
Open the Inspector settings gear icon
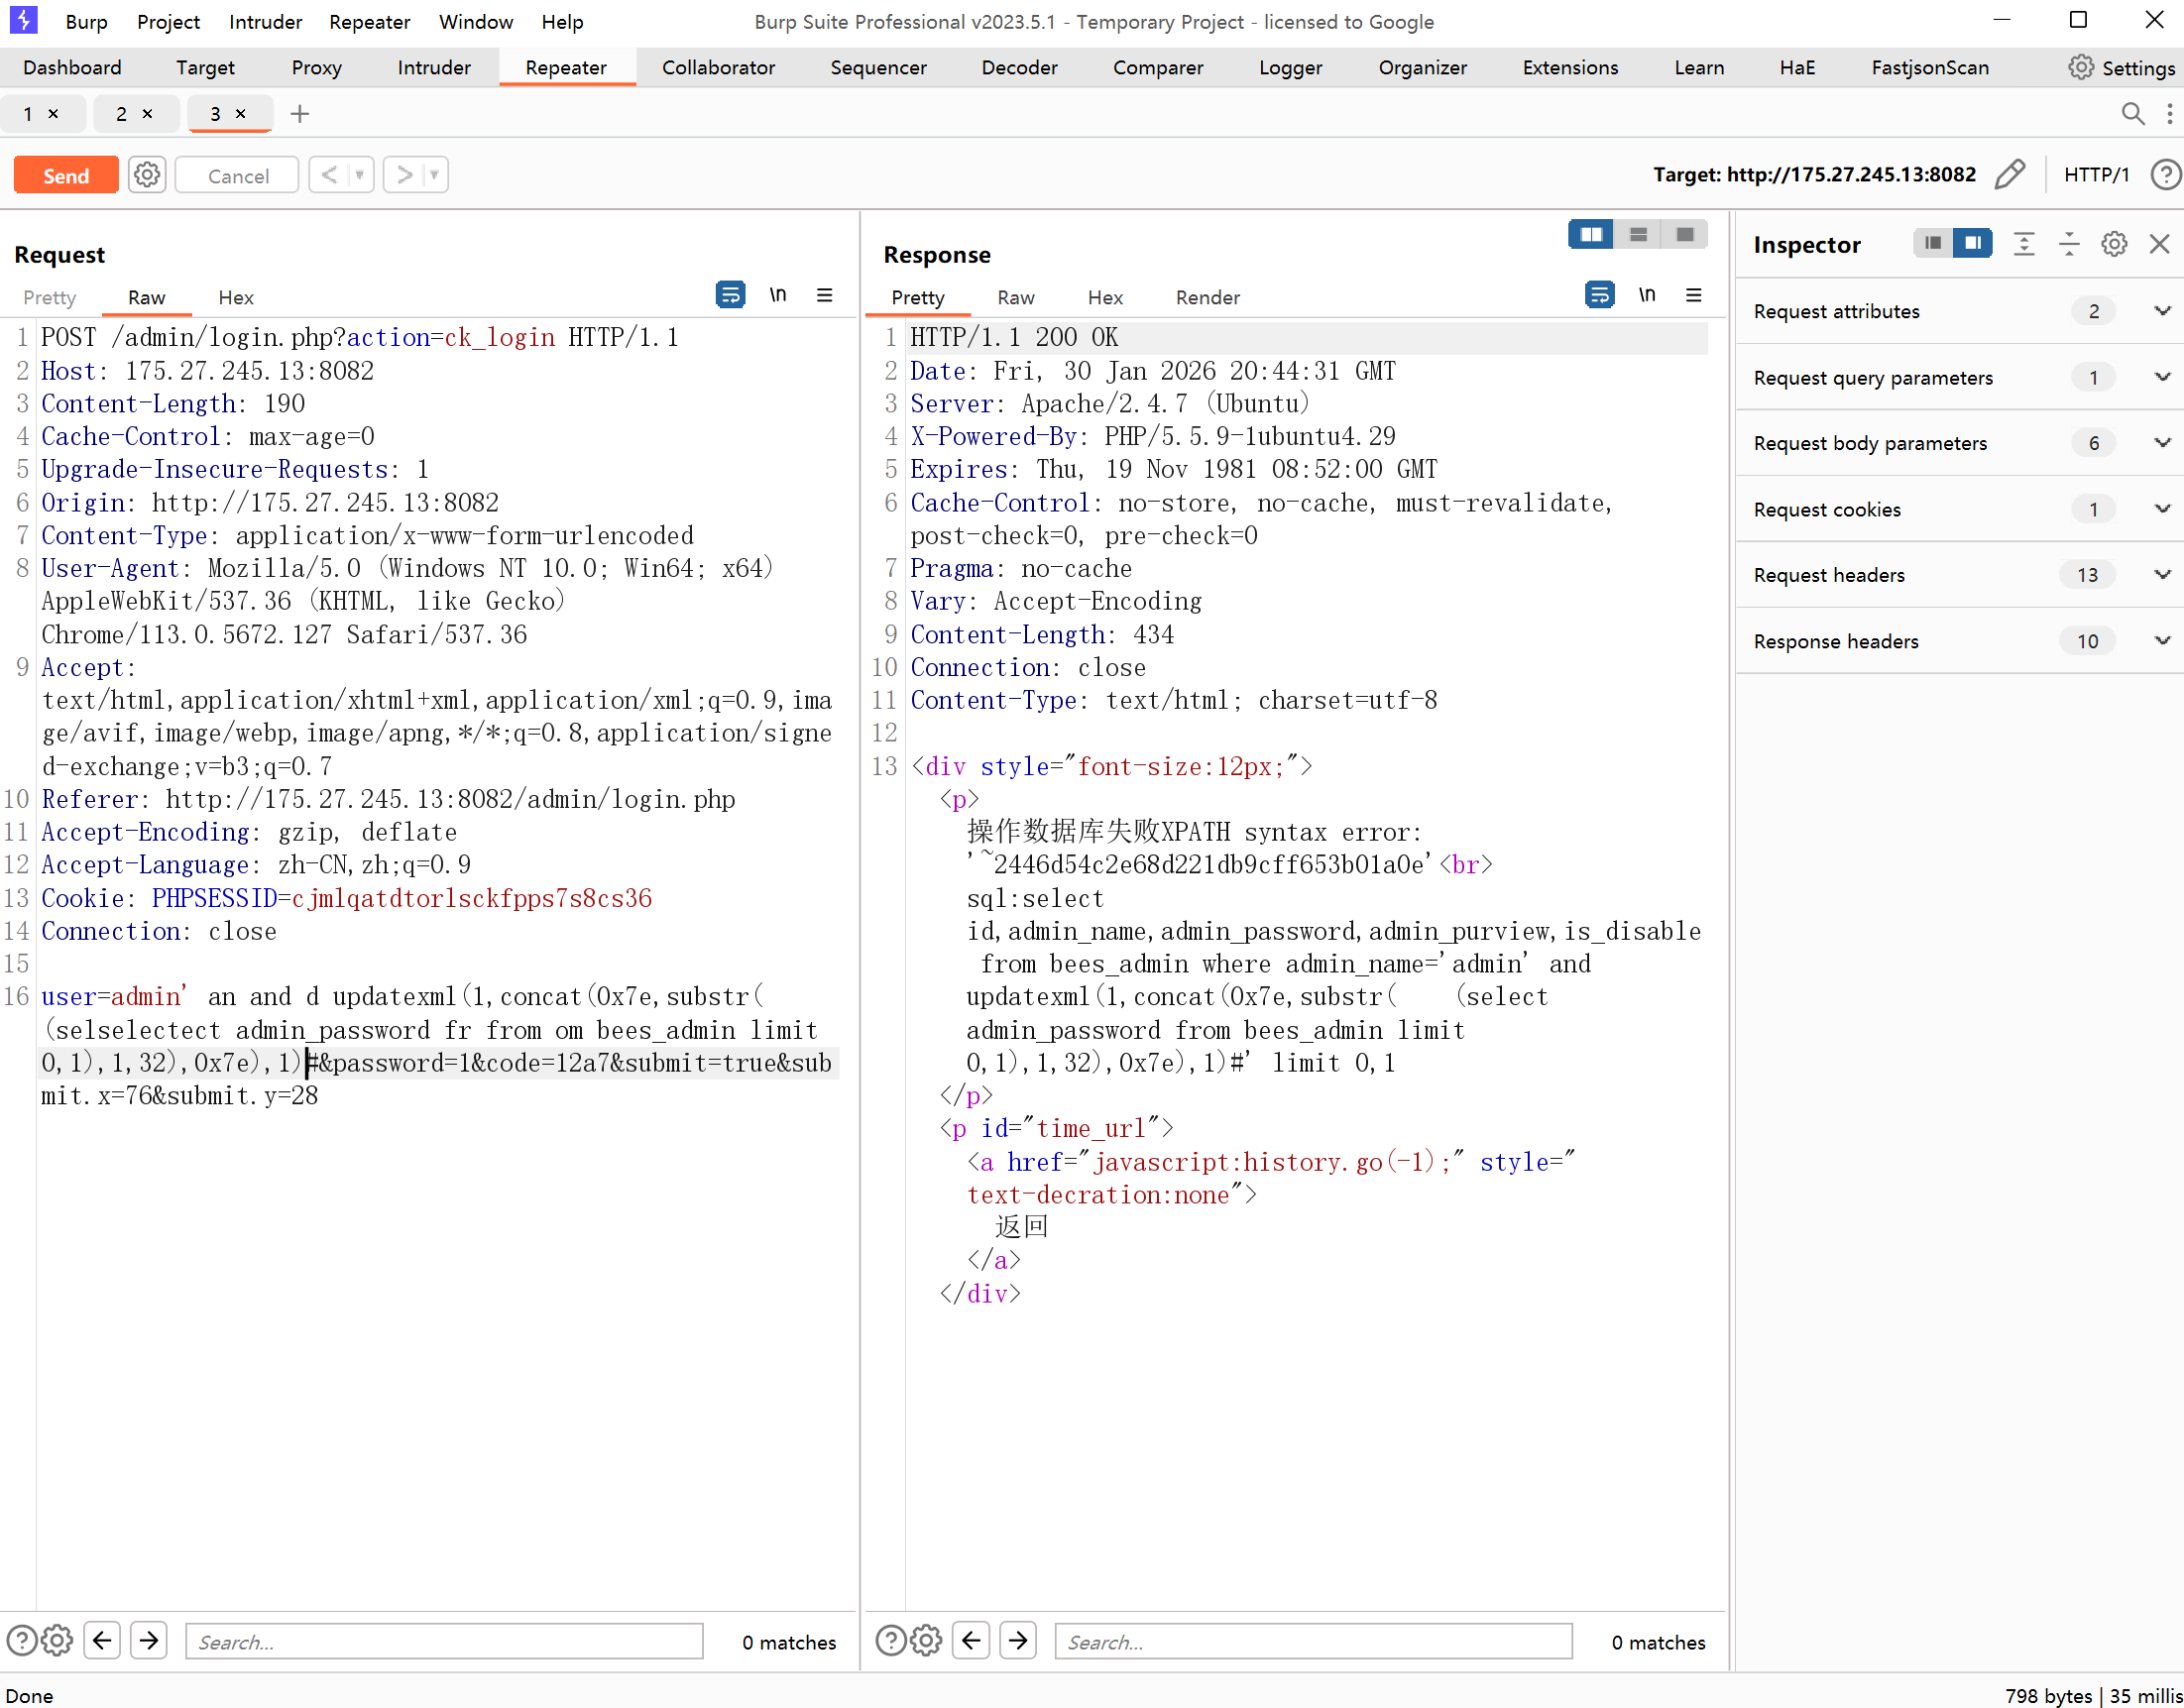2113,244
